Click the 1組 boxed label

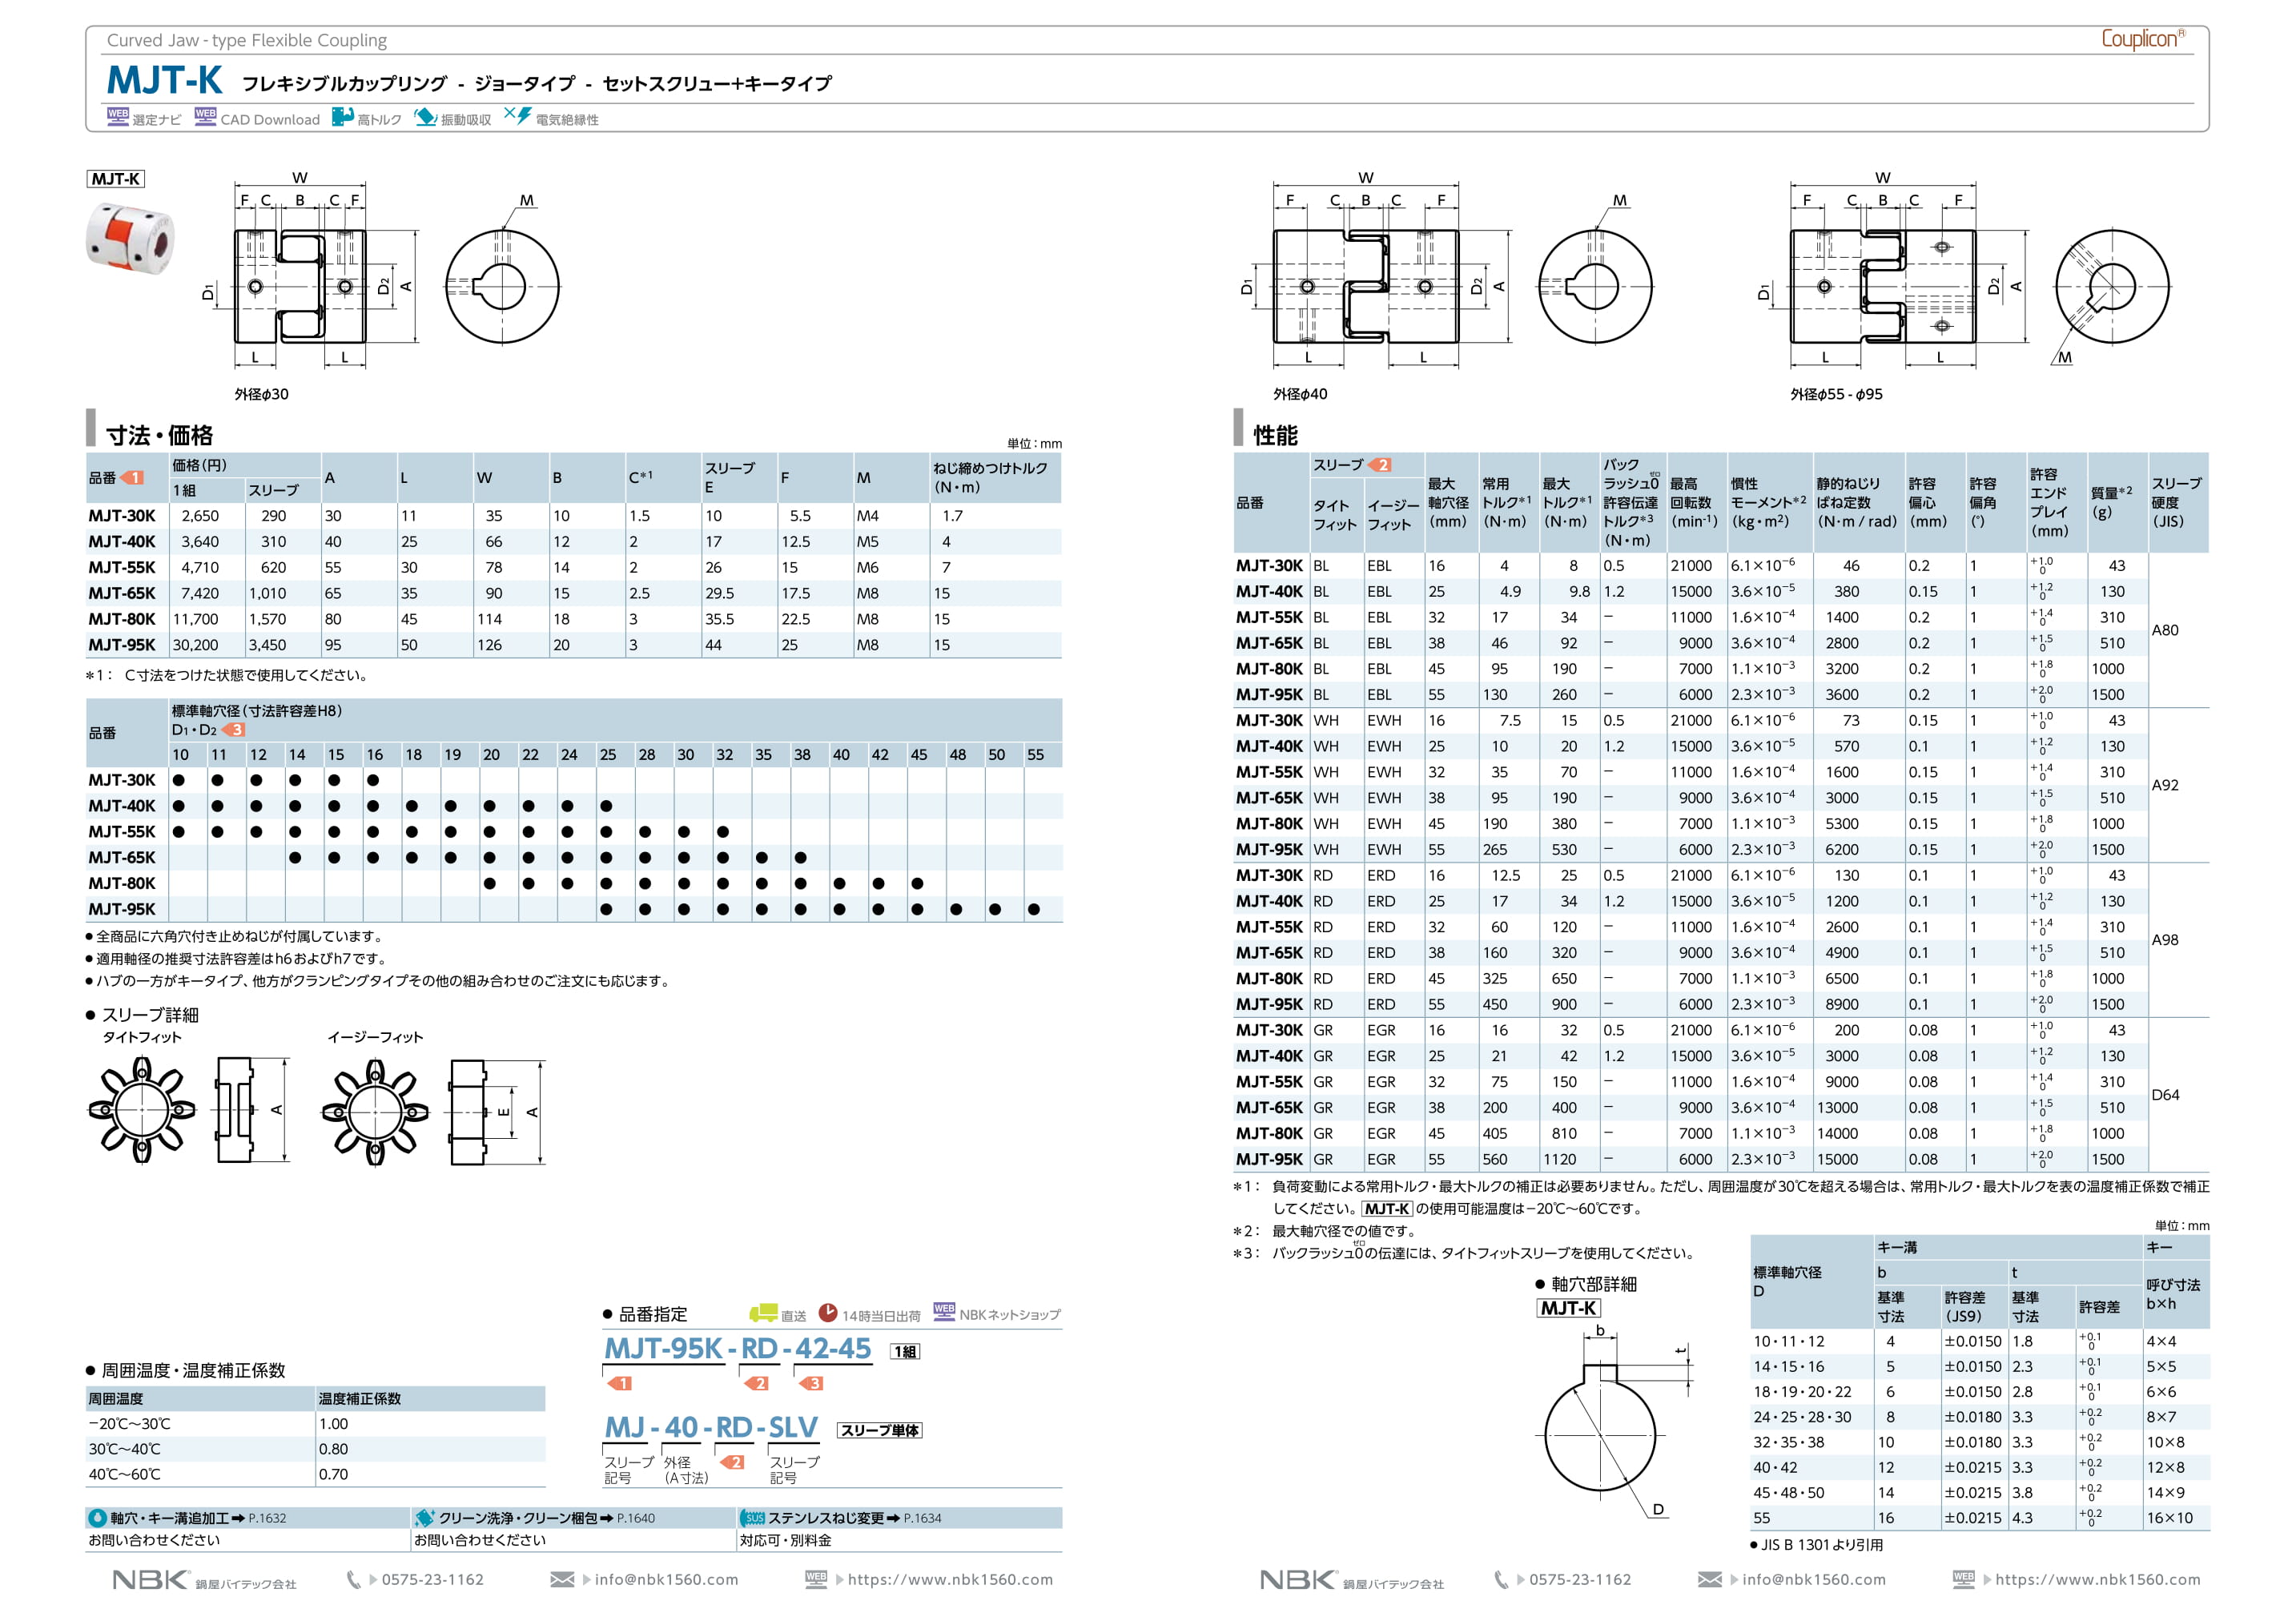click(x=904, y=1352)
